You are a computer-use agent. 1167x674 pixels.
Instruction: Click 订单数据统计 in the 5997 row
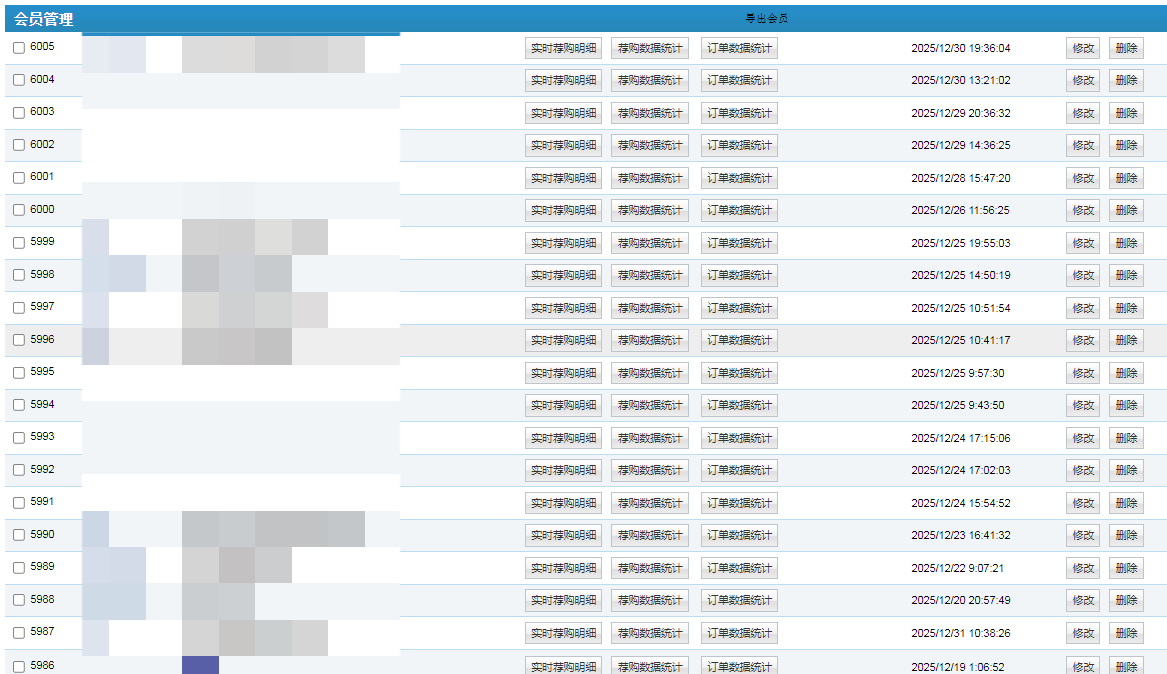pyautogui.click(x=739, y=308)
